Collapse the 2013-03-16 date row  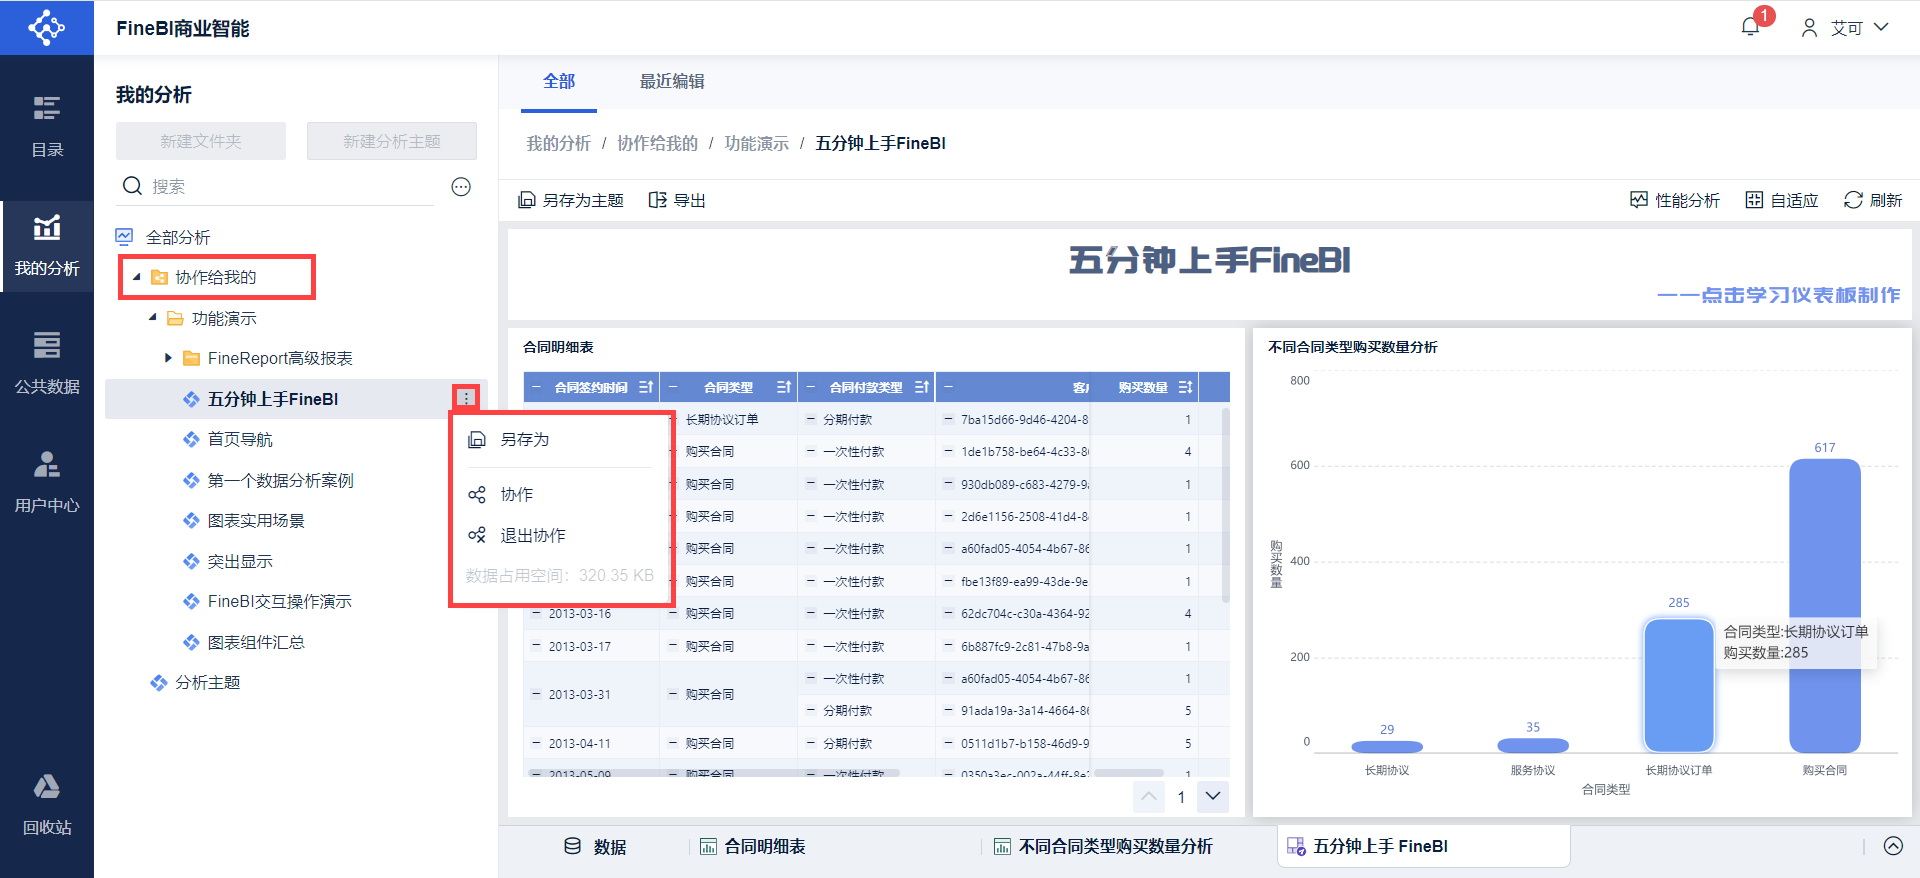(536, 613)
